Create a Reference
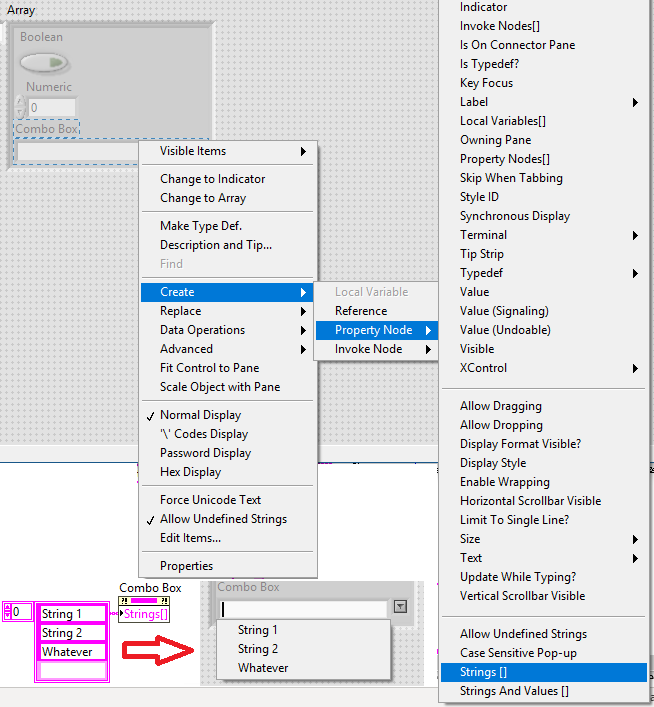The image size is (654, 707). pyautogui.click(x=377, y=311)
